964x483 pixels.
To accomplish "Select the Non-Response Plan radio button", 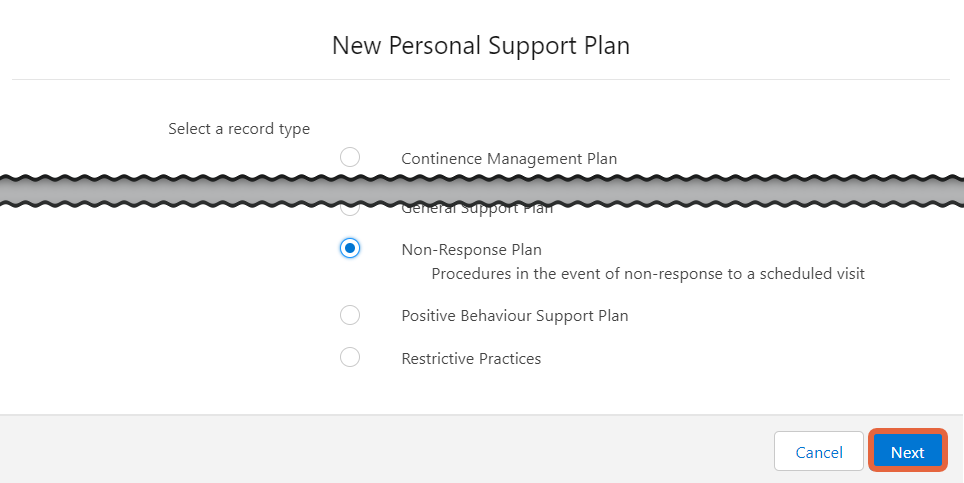I will (x=350, y=248).
